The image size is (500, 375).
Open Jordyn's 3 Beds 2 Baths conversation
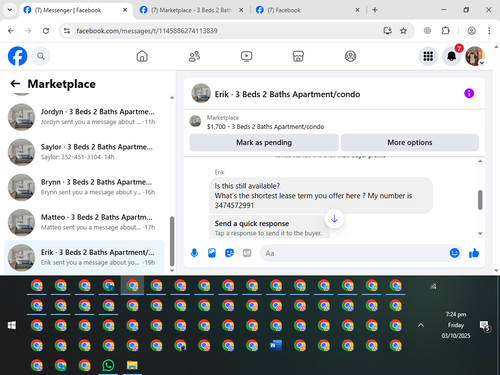pyautogui.click(x=84, y=117)
